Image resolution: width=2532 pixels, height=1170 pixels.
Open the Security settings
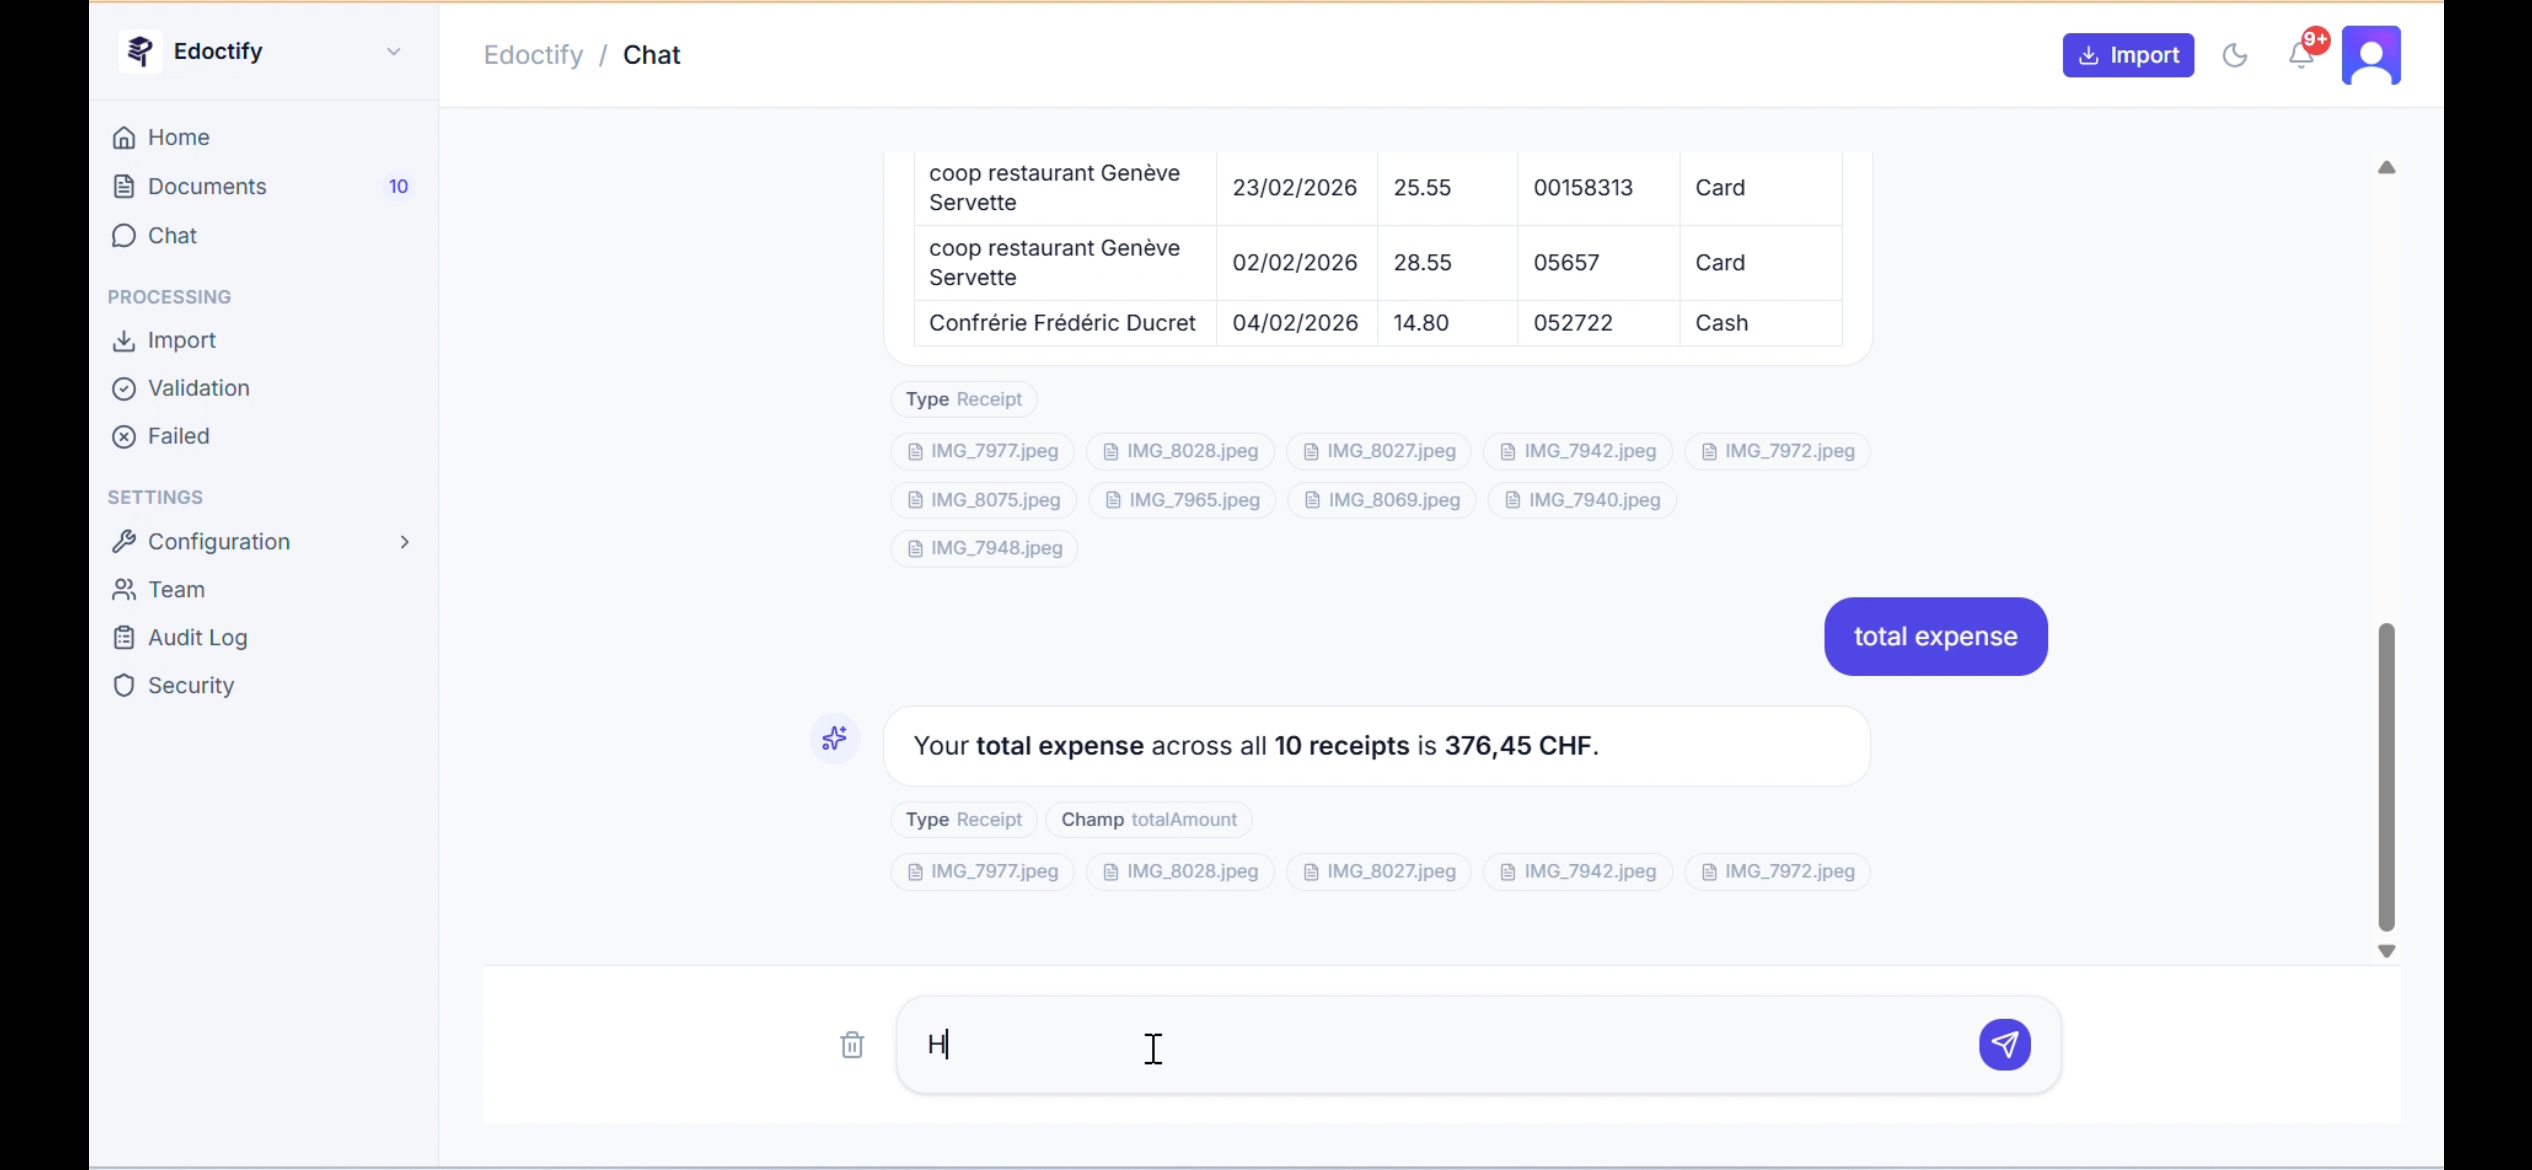[x=191, y=685]
